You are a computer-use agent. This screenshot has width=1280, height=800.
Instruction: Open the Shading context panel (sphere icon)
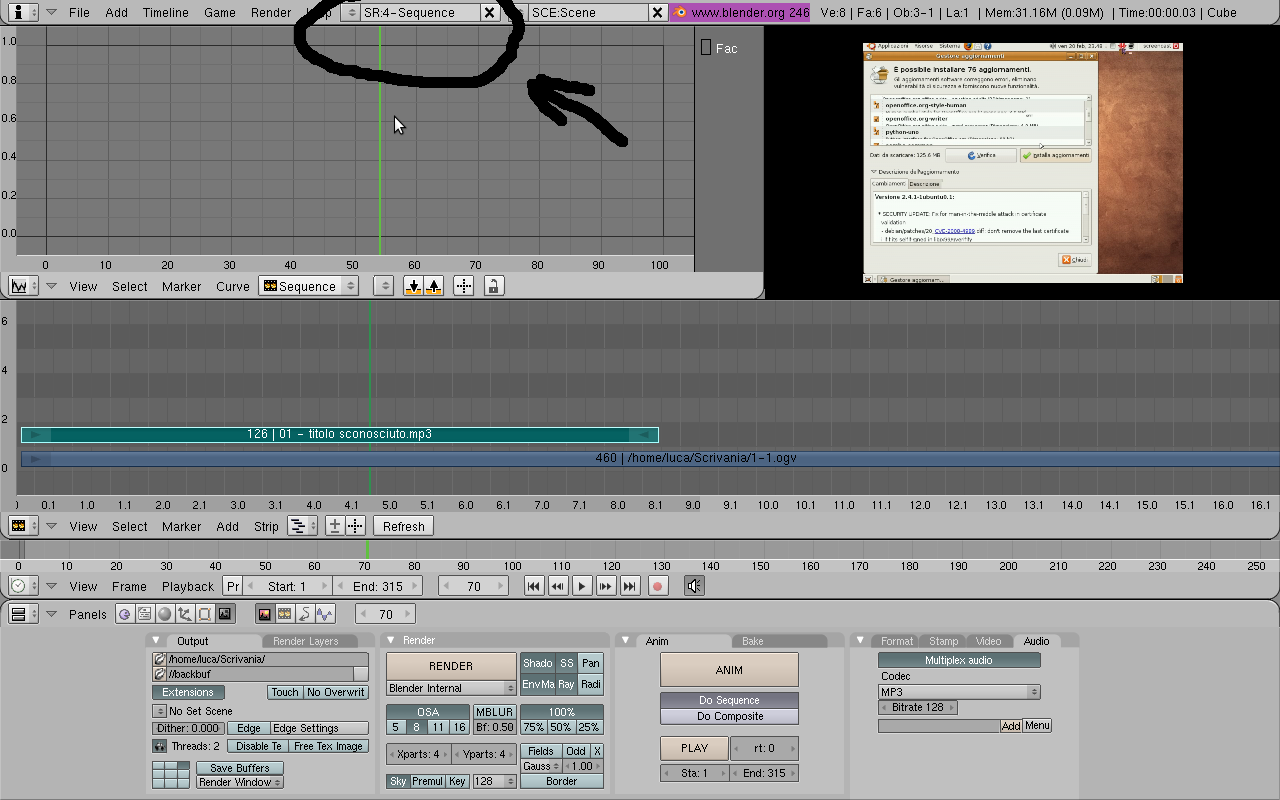tap(164, 614)
